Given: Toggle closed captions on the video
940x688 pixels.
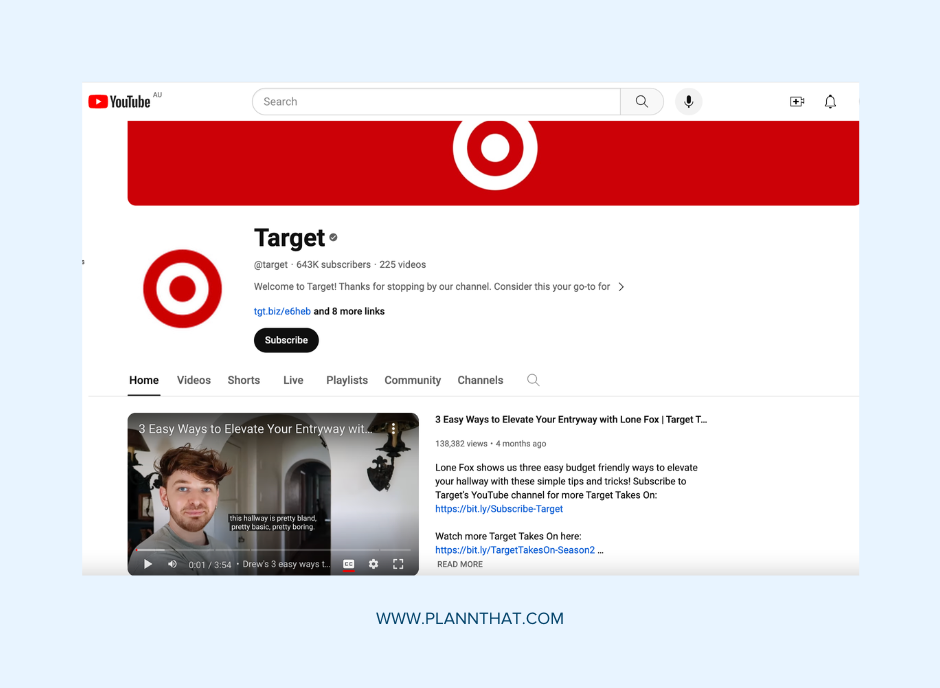Looking at the screenshot, I should tap(348, 564).
